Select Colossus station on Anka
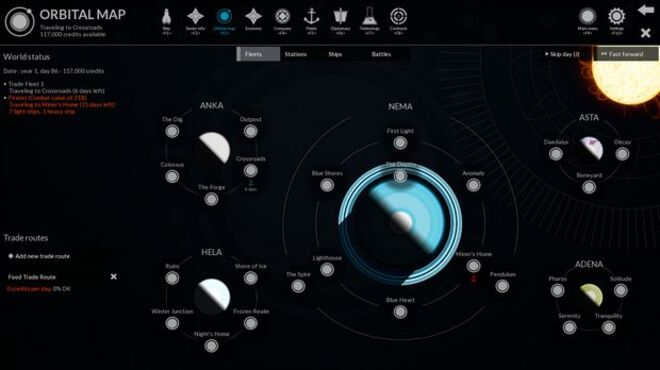The image size is (660, 370). click(x=172, y=176)
